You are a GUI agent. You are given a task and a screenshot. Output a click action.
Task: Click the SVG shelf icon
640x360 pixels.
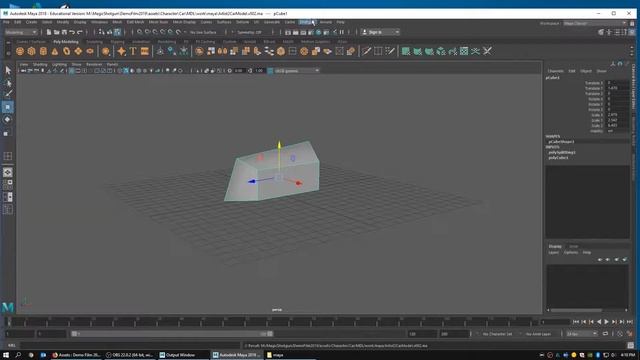click(x=144, y=51)
